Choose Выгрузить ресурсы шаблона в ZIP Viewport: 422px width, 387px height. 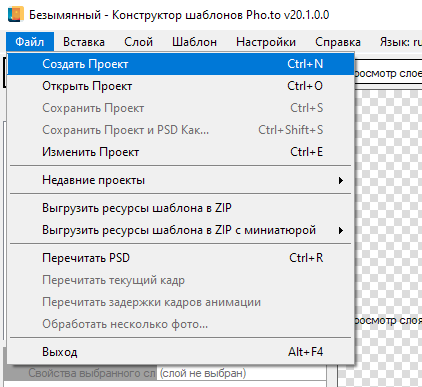(180, 208)
